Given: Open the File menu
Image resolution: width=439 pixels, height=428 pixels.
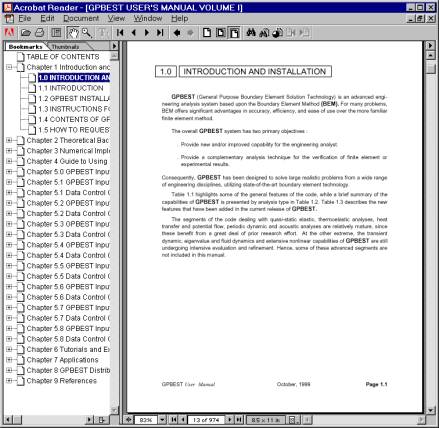Looking at the screenshot, I should 25,19.
